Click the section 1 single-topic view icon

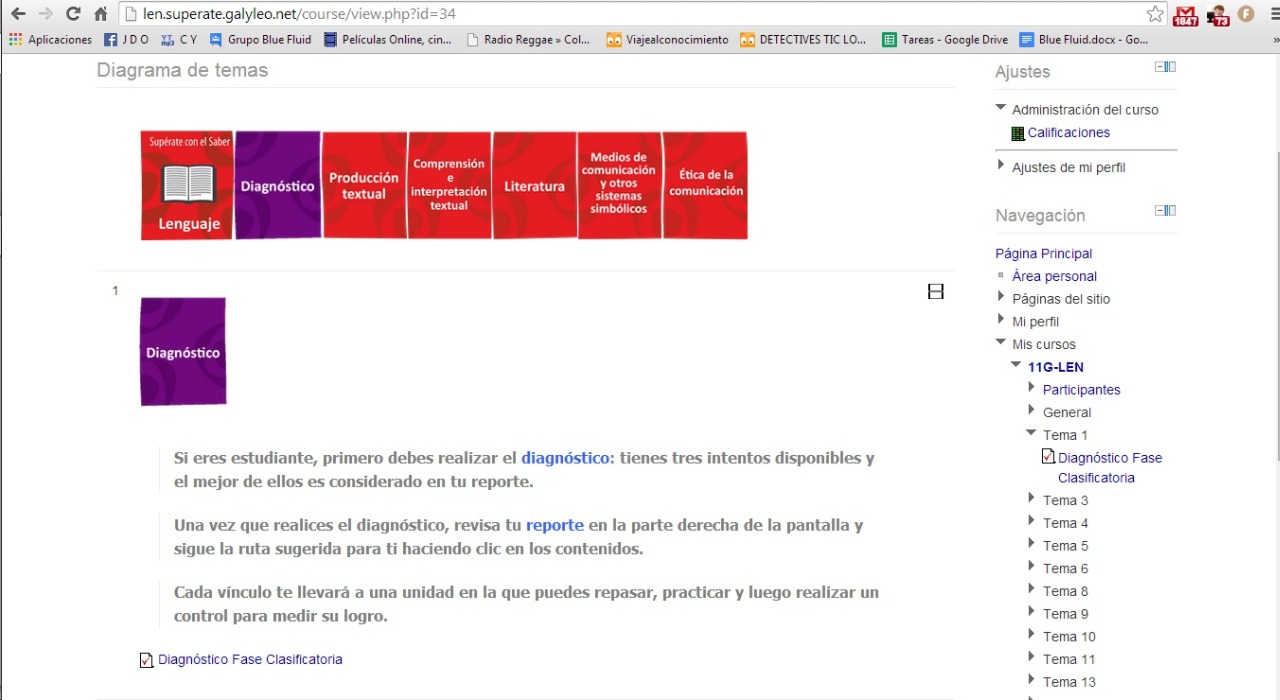(x=935, y=292)
